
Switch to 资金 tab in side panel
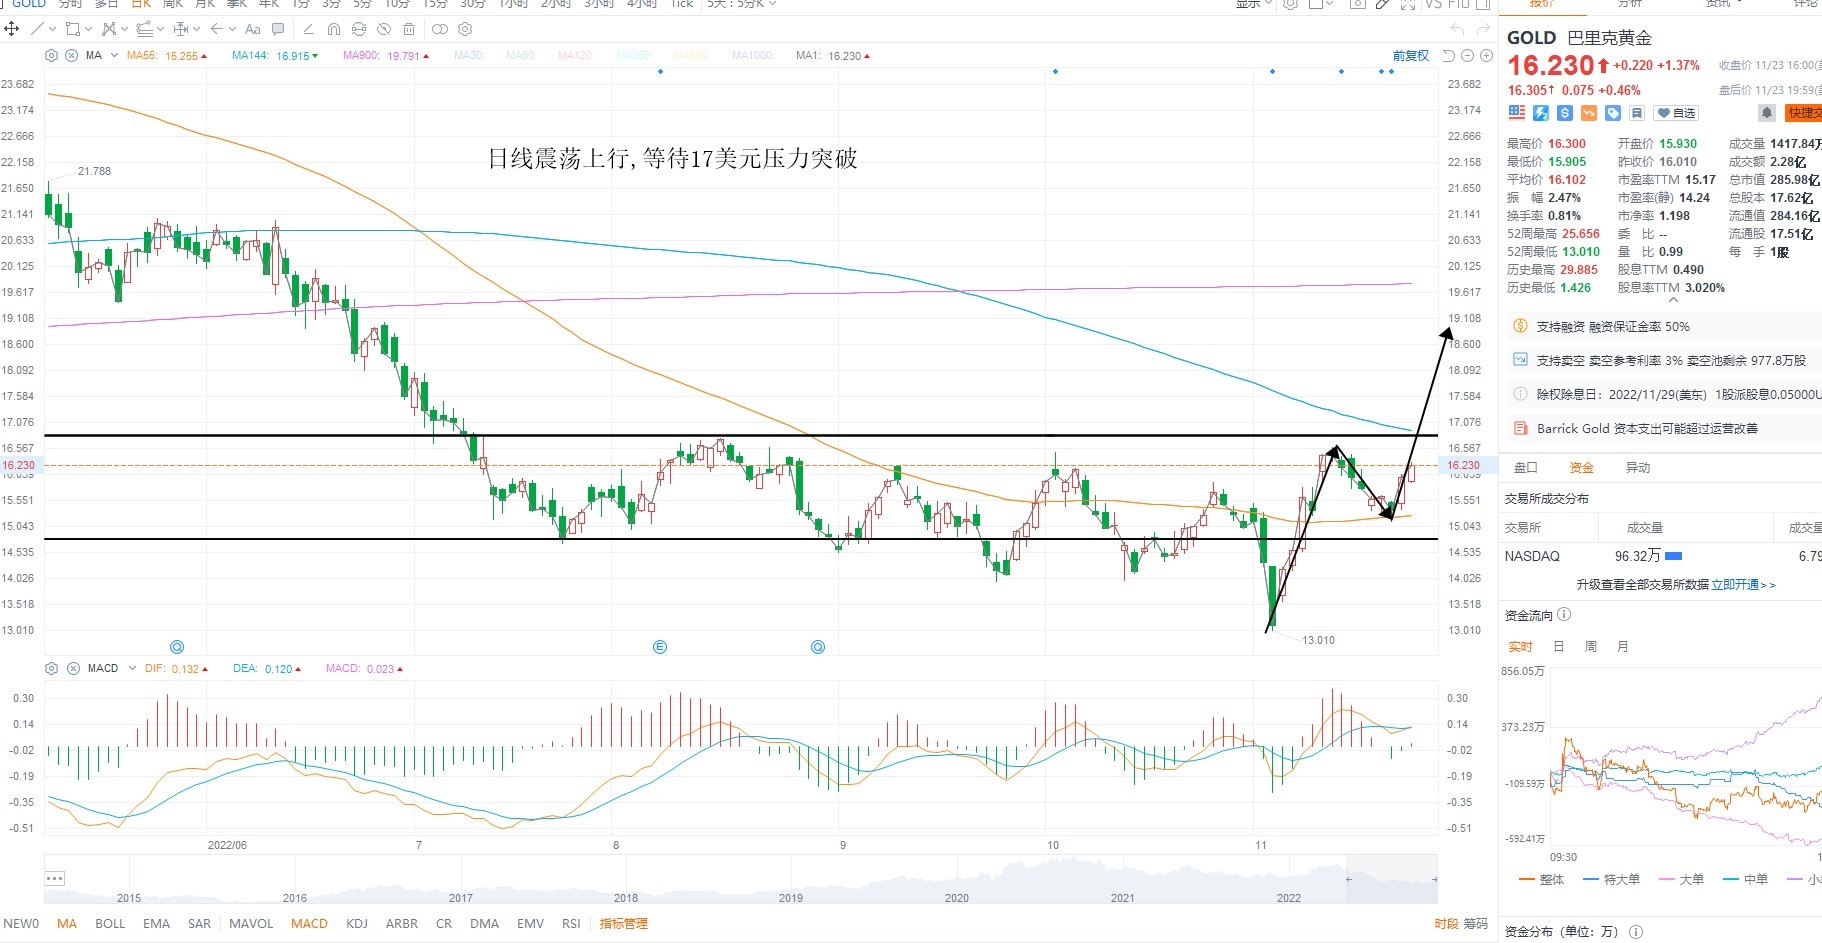pos(1581,467)
